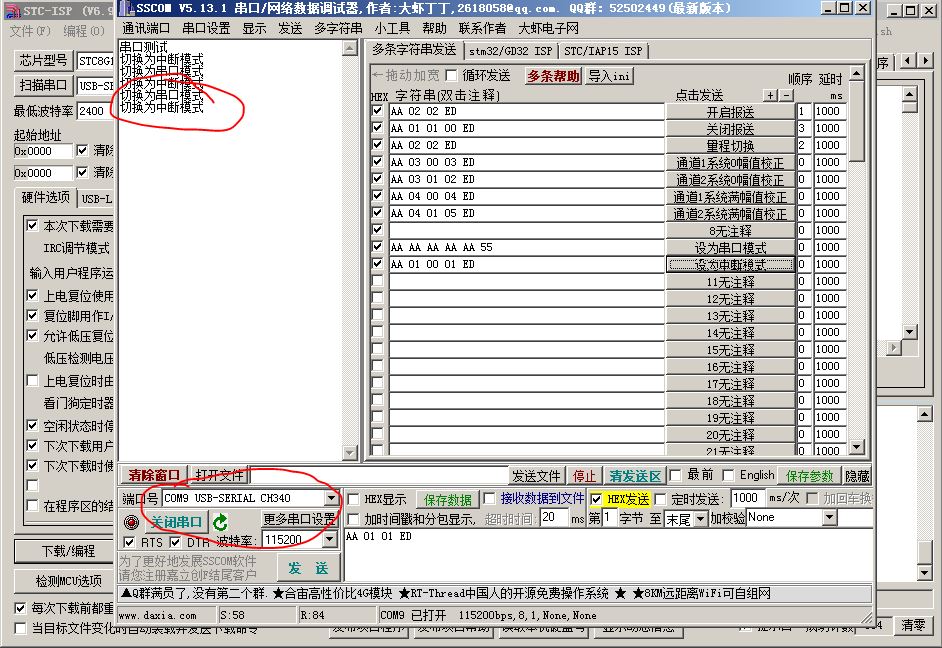The image size is (942, 648).
Task: Enable the 定时发送 checkbox
Action: tap(660, 499)
